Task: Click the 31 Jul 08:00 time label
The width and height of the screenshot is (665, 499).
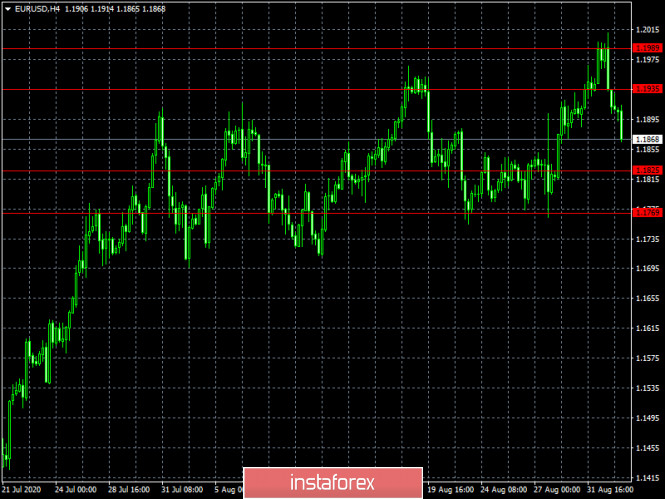Action: [183, 491]
